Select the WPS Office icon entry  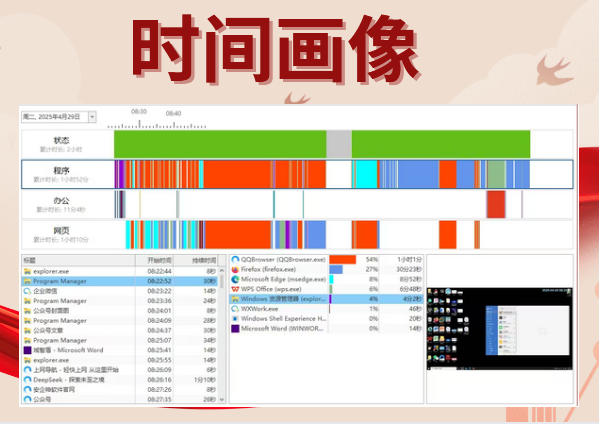235,289
